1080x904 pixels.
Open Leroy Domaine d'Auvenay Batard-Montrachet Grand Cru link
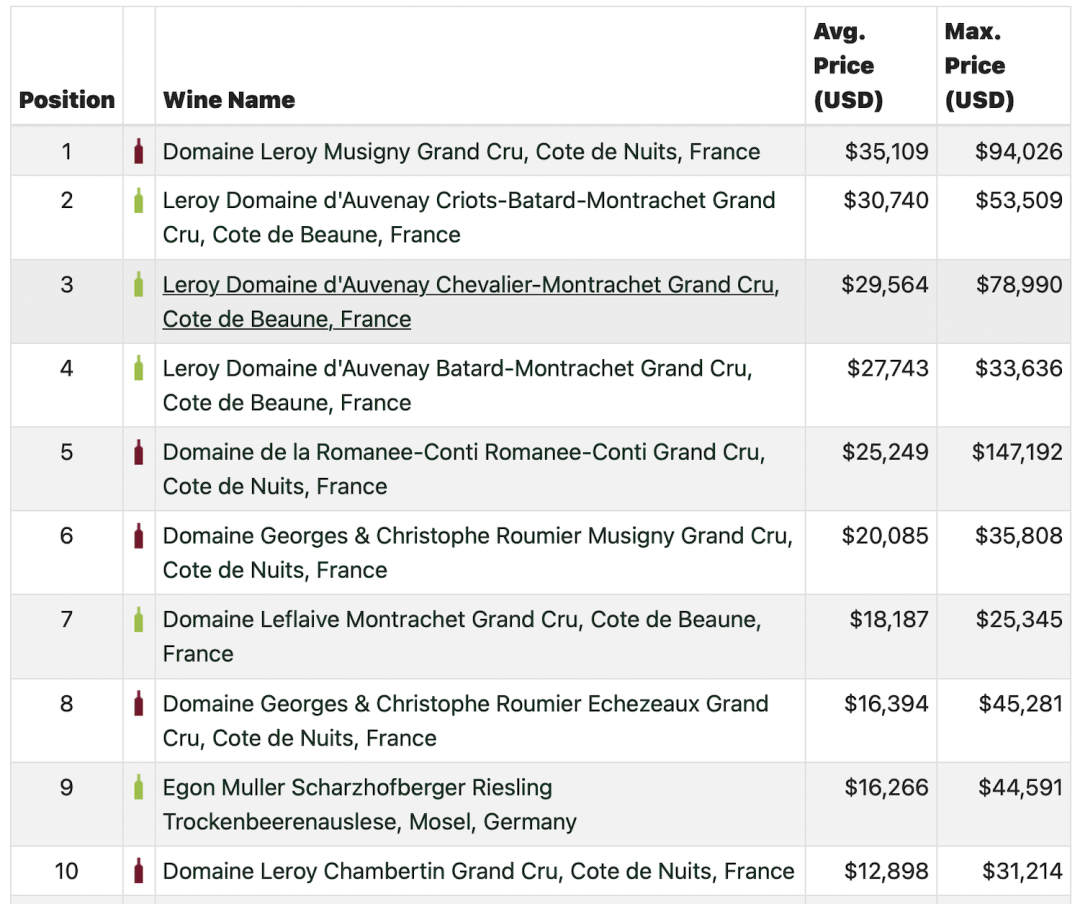[457, 385]
